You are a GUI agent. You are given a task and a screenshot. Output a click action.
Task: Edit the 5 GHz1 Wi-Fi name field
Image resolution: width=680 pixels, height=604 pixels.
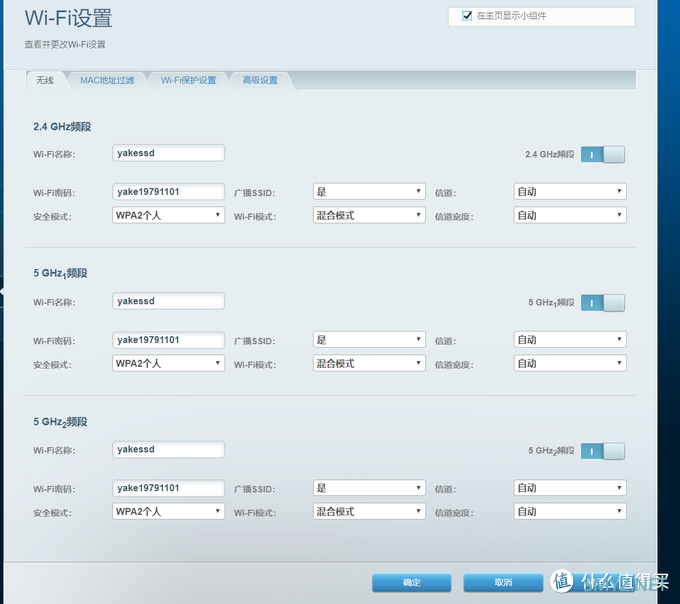[x=169, y=301]
